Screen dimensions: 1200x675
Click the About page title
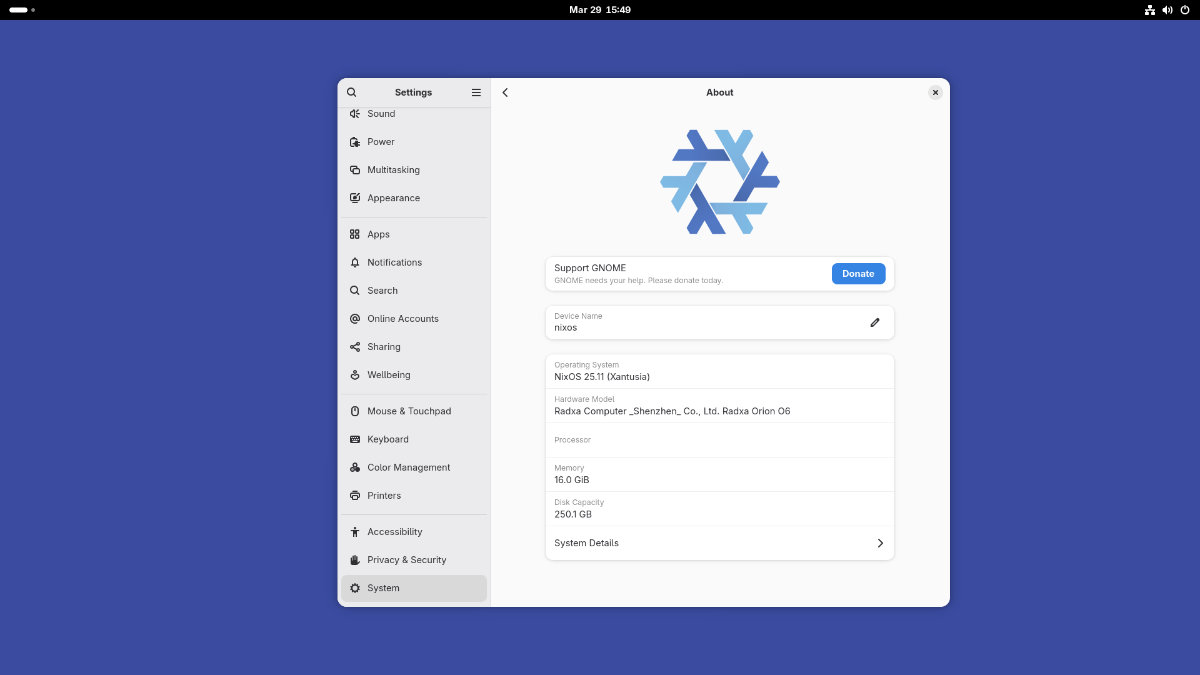[720, 92]
